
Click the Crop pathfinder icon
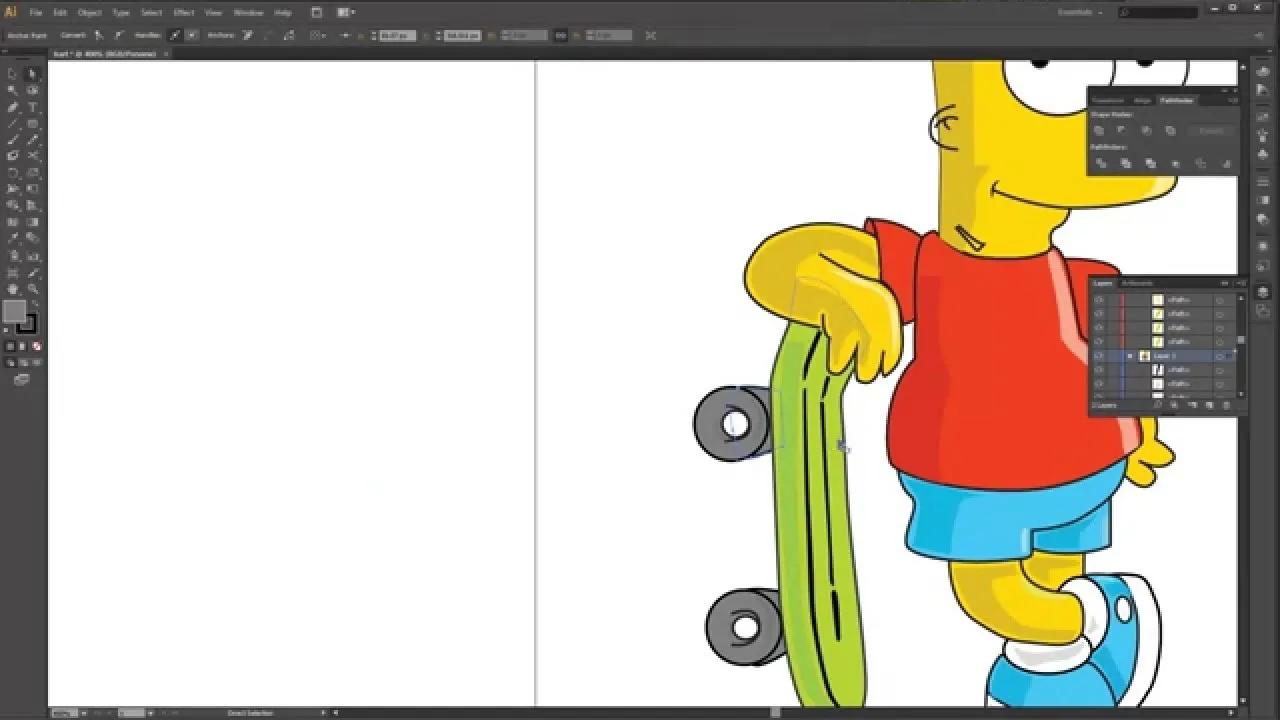(1176, 163)
